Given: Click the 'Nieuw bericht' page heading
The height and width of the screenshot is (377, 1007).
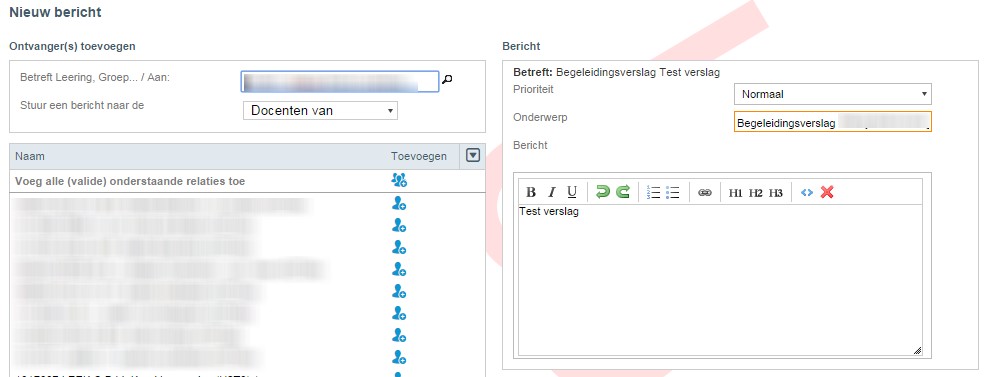Looking at the screenshot, I should tap(55, 12).
